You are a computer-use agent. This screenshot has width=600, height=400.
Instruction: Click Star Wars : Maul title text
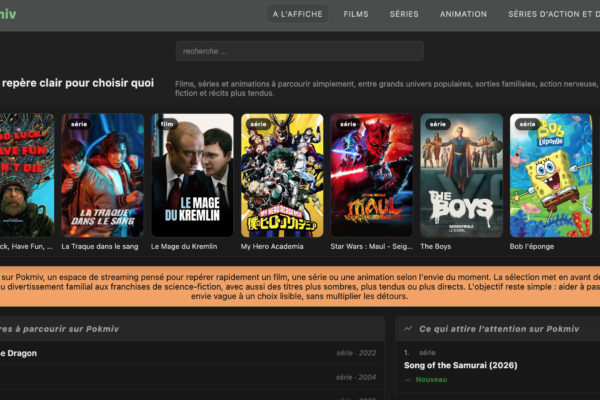(x=372, y=247)
